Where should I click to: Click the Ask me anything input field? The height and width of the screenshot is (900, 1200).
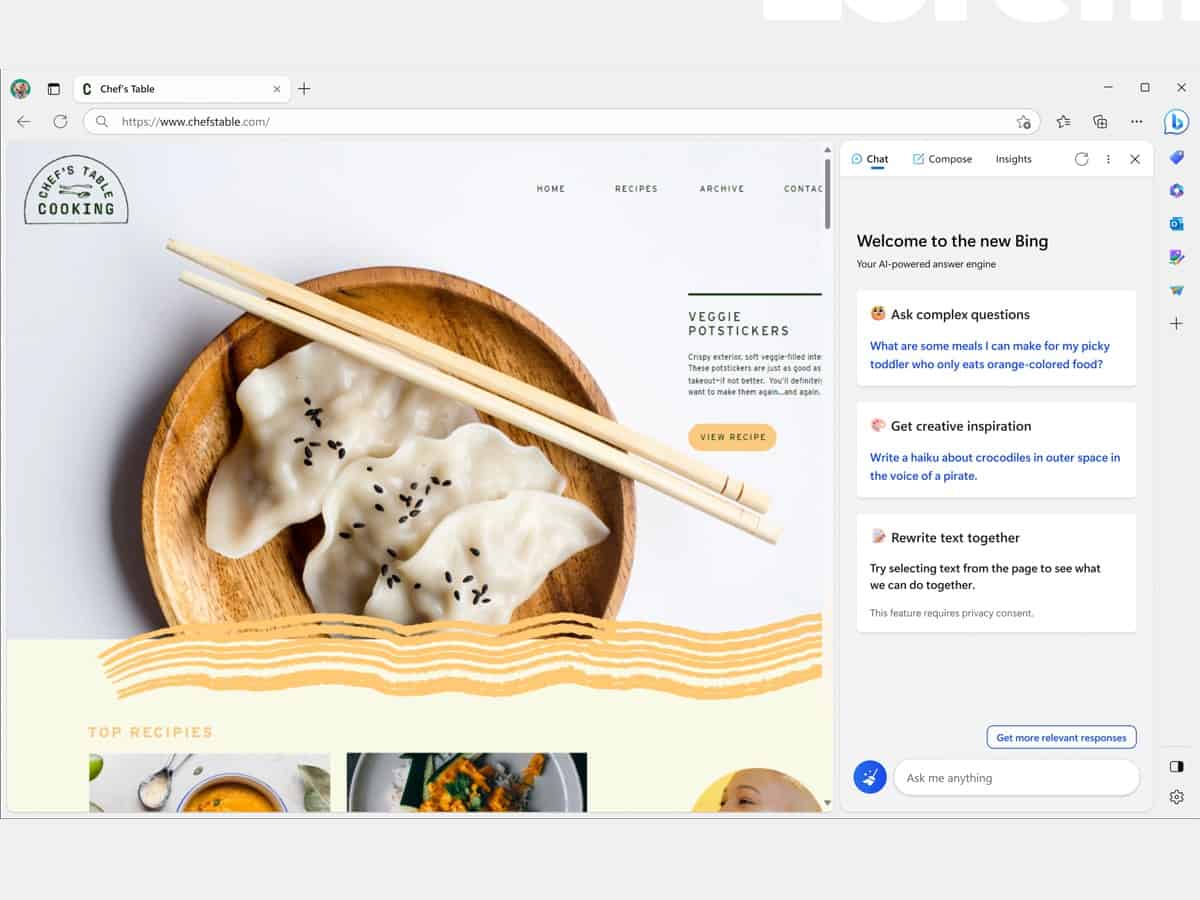pos(1015,777)
